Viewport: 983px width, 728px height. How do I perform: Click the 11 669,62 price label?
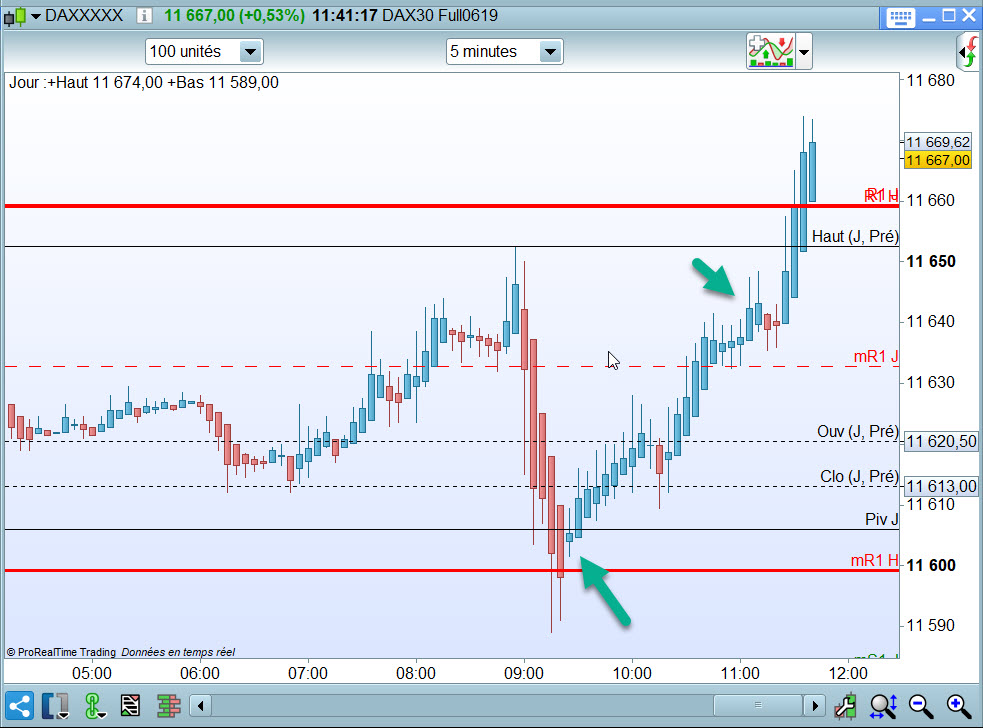[x=938, y=142]
